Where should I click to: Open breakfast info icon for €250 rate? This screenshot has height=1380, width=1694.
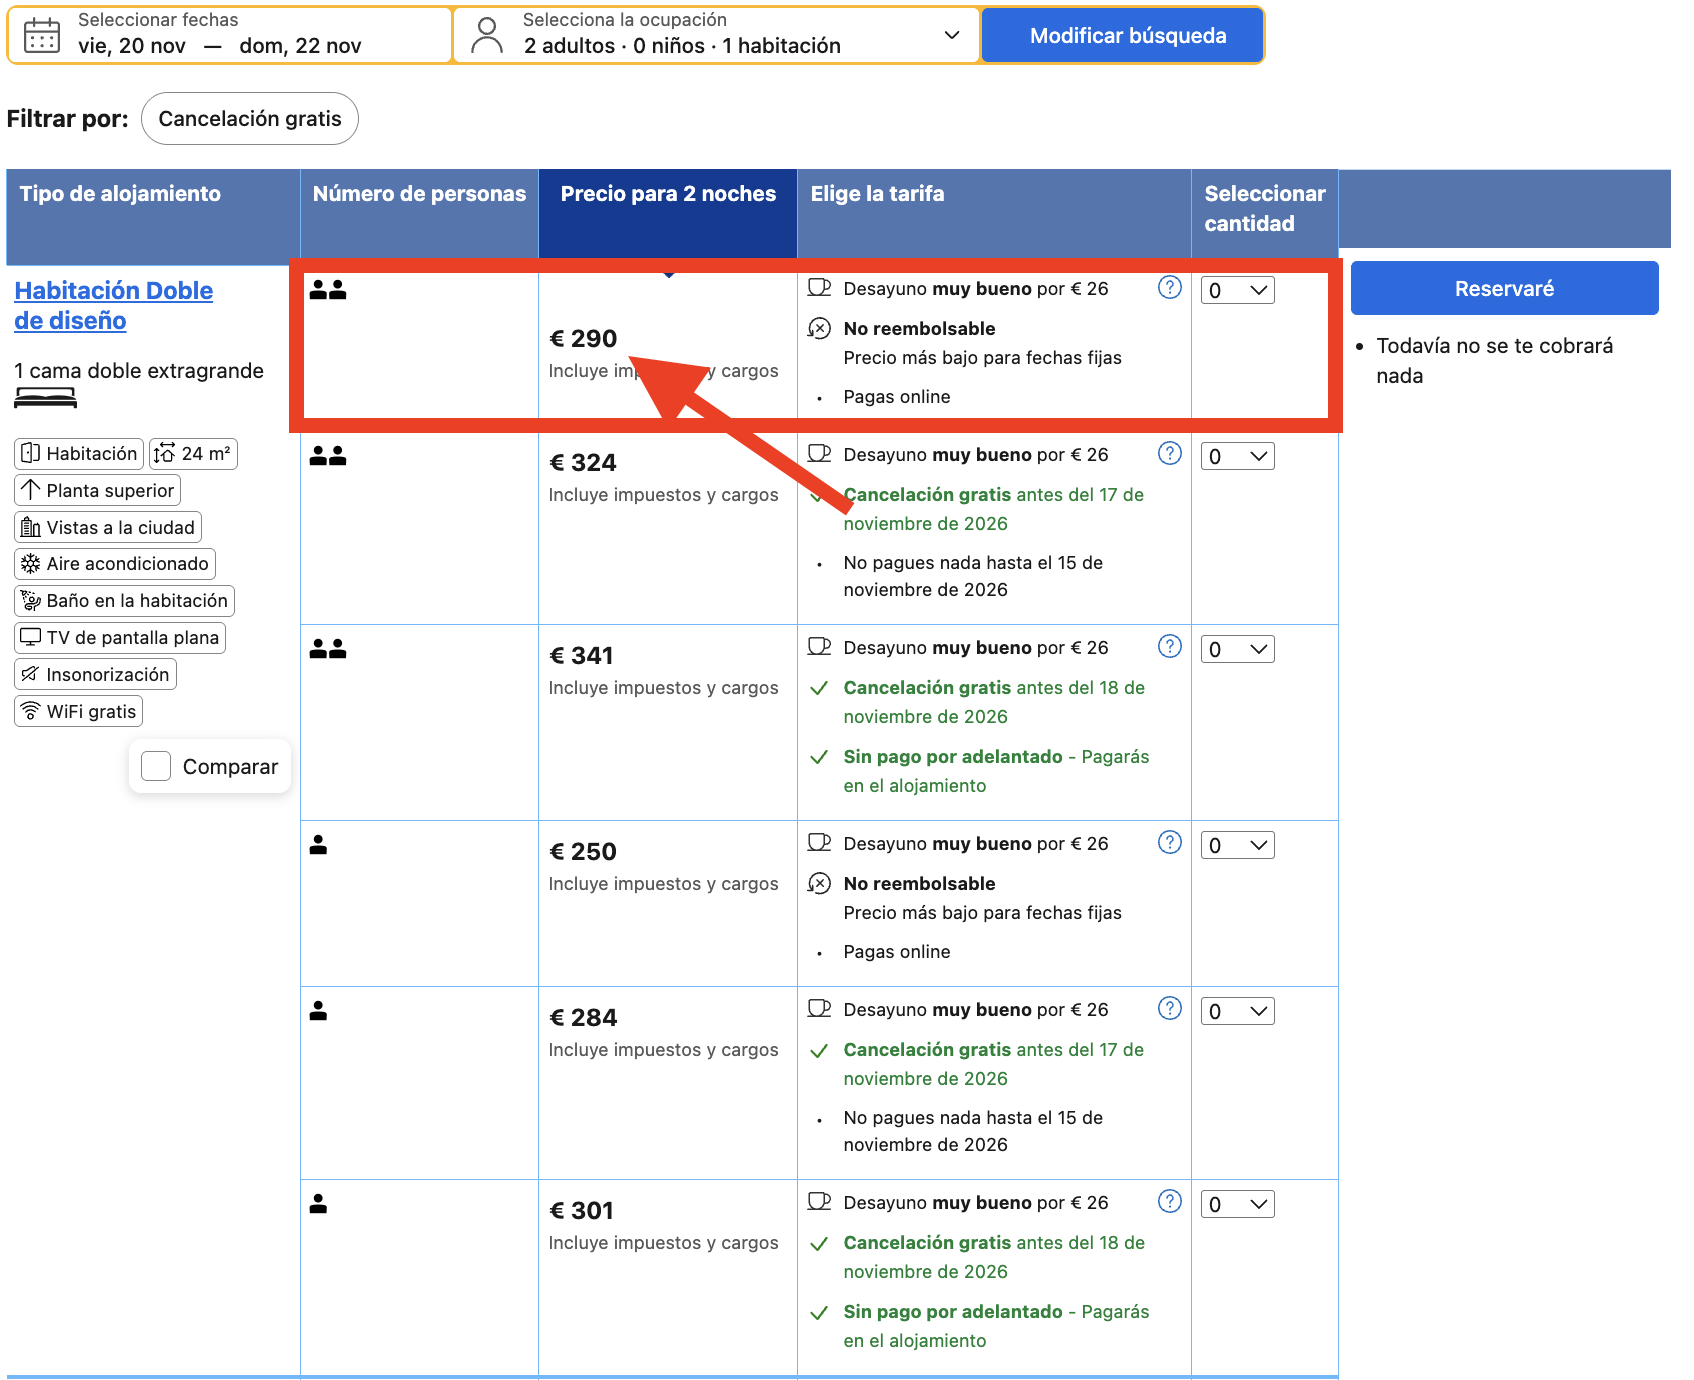[x=1169, y=843]
